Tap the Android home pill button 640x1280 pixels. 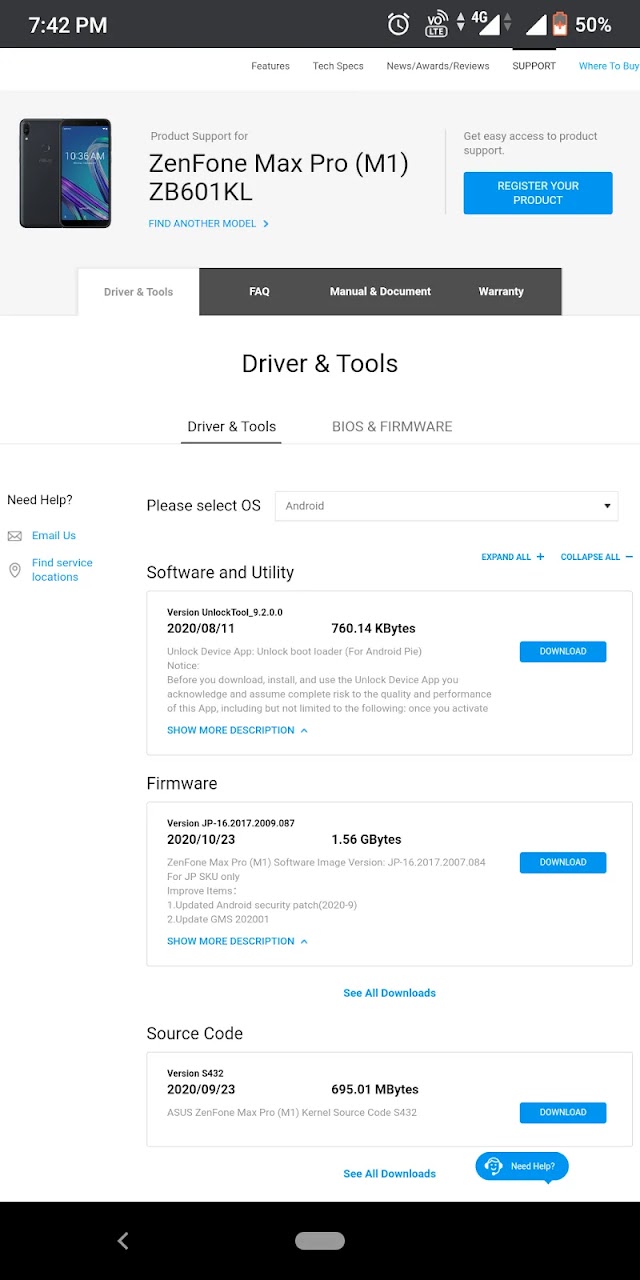coord(320,1241)
